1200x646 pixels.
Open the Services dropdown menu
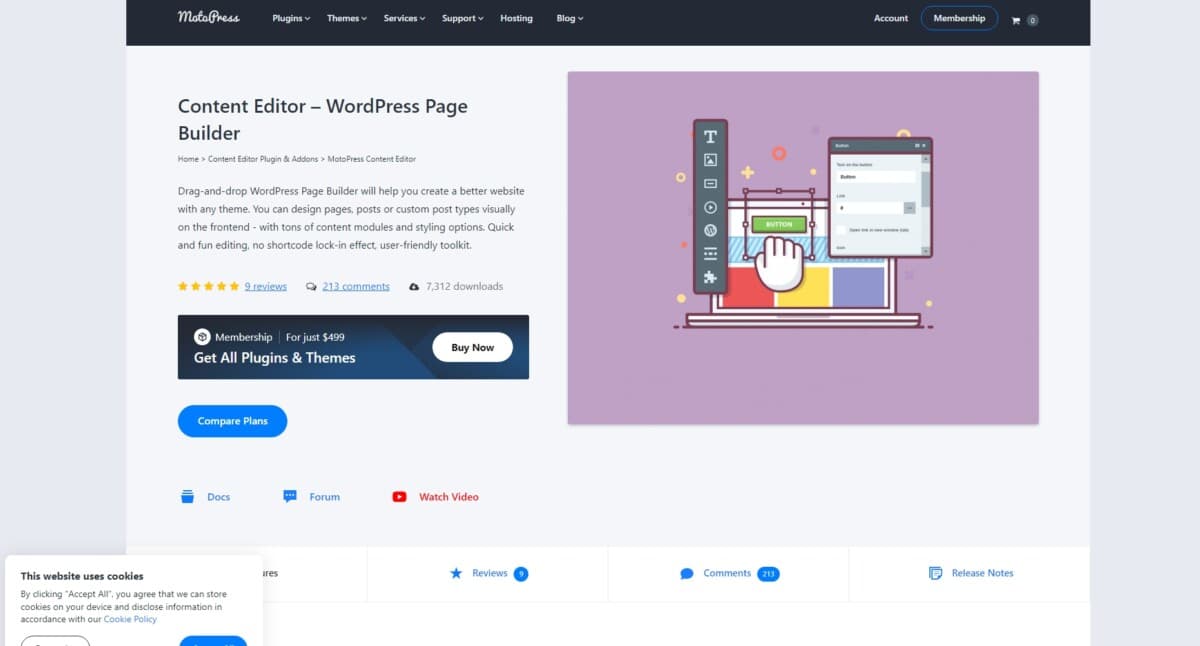tap(404, 18)
